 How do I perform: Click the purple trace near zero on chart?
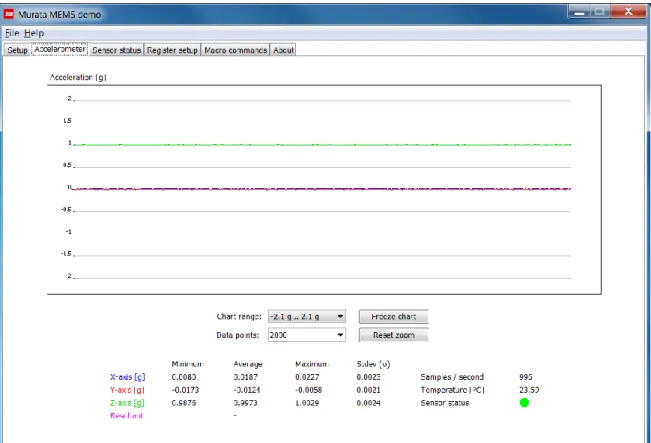pyautogui.click(x=322, y=189)
